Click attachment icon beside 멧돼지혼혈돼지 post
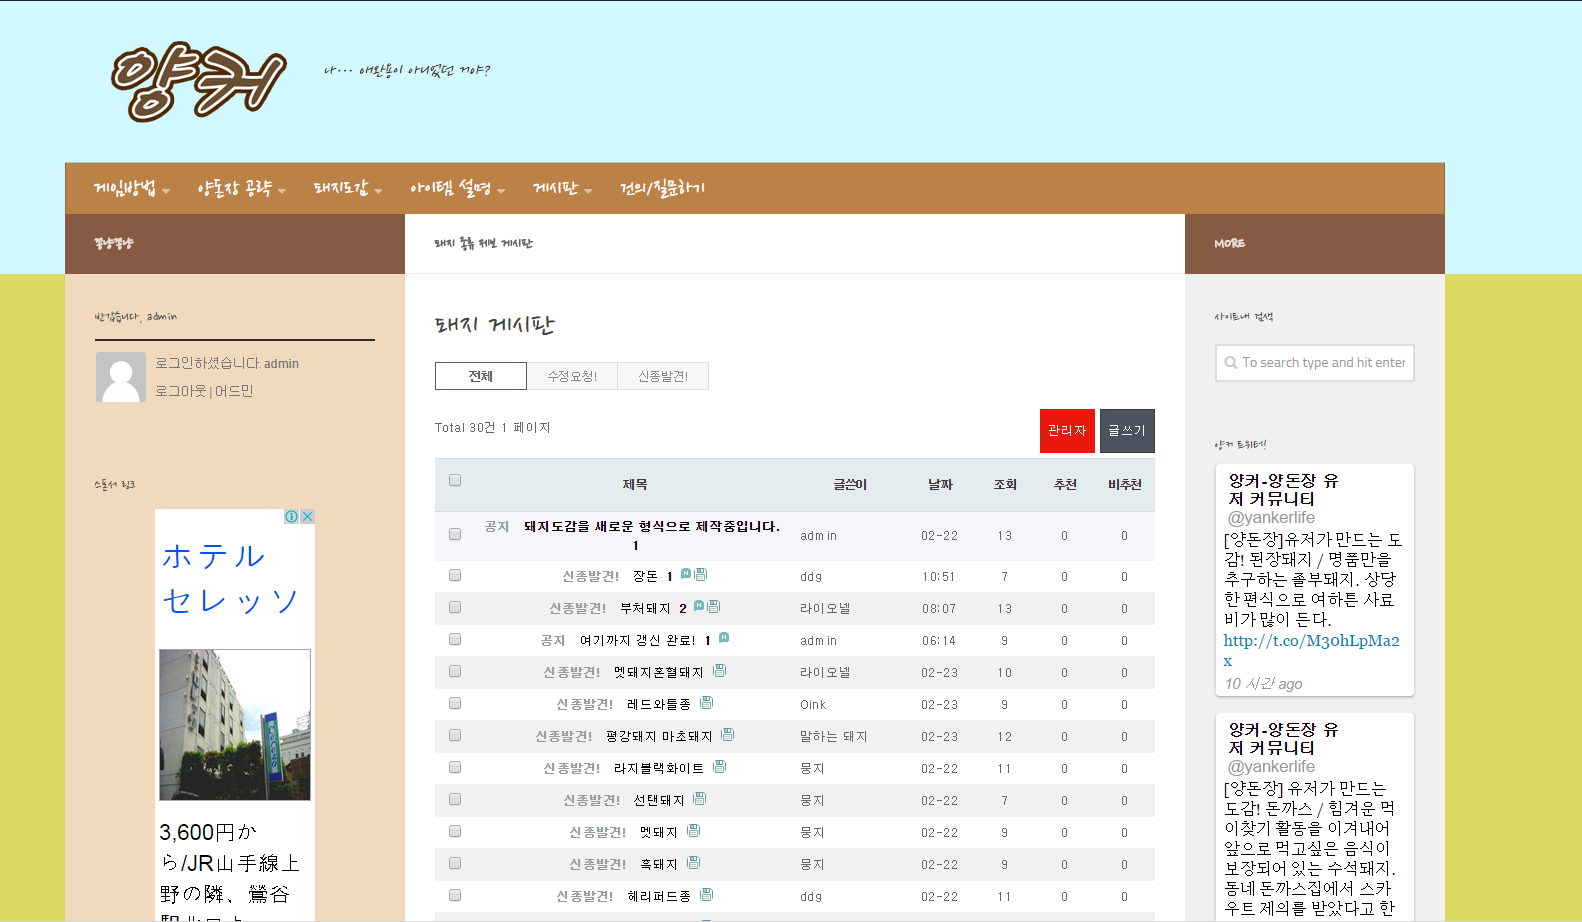The height and width of the screenshot is (922, 1582). pyautogui.click(x=720, y=671)
